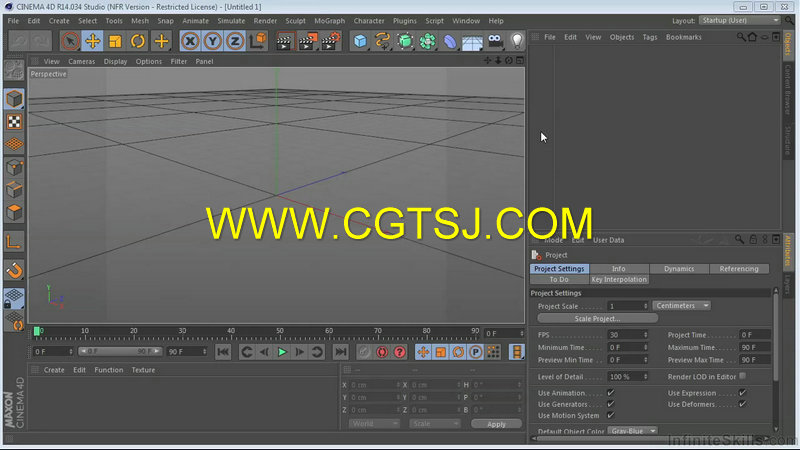
Task: Click the Scale Project button
Action: point(597,318)
